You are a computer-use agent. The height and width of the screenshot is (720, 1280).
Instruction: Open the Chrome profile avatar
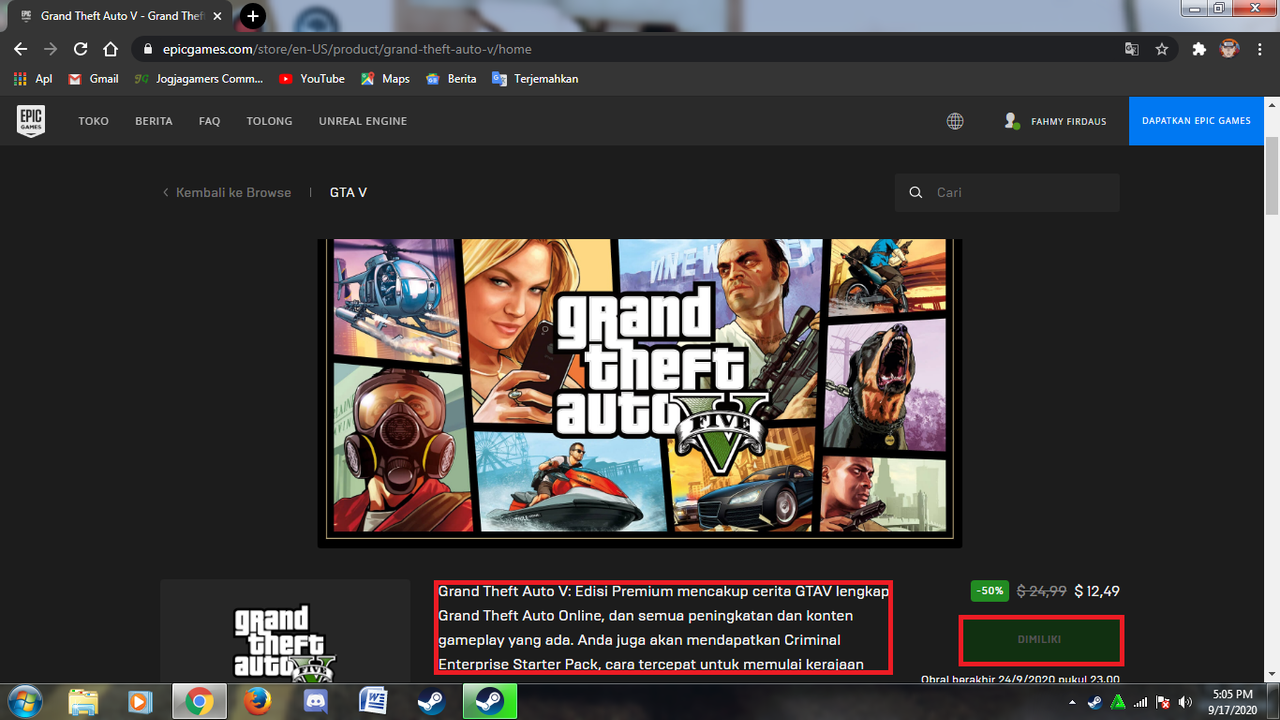point(1230,49)
